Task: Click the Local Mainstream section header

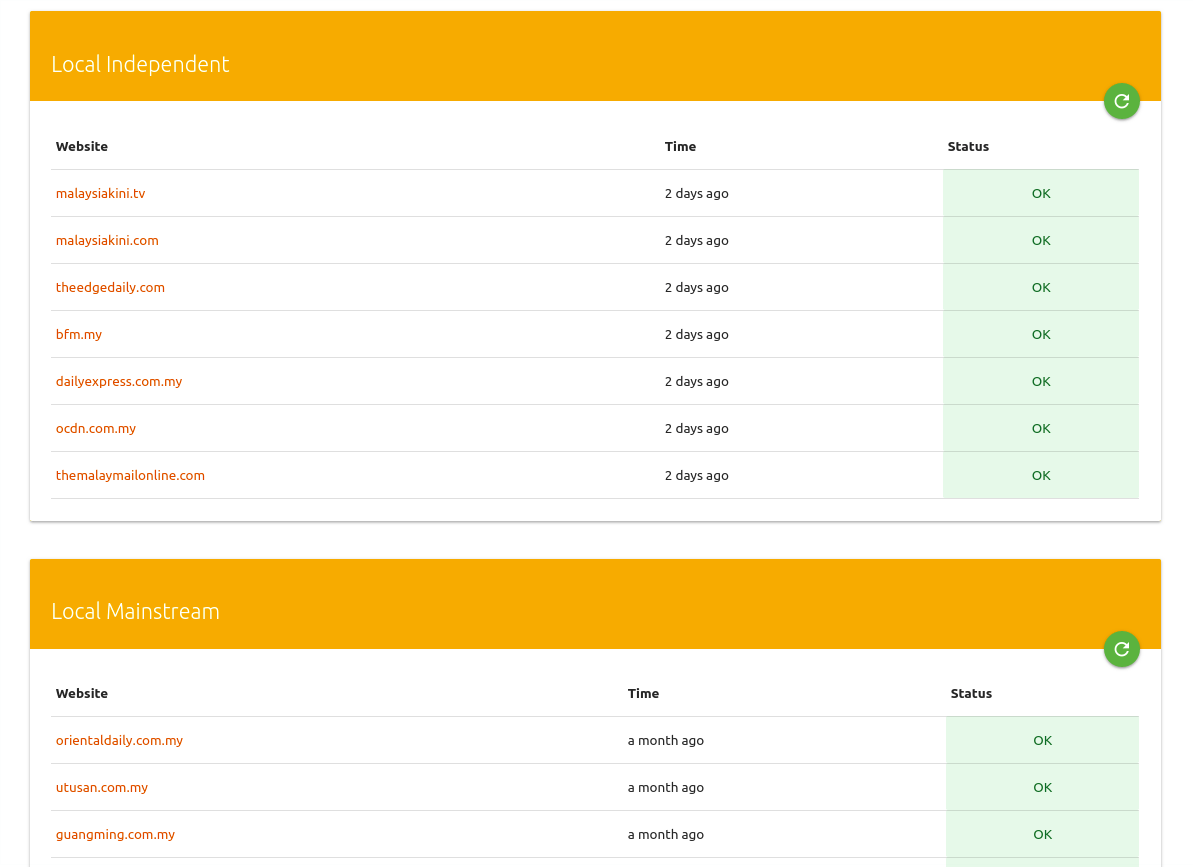Action: [135, 611]
